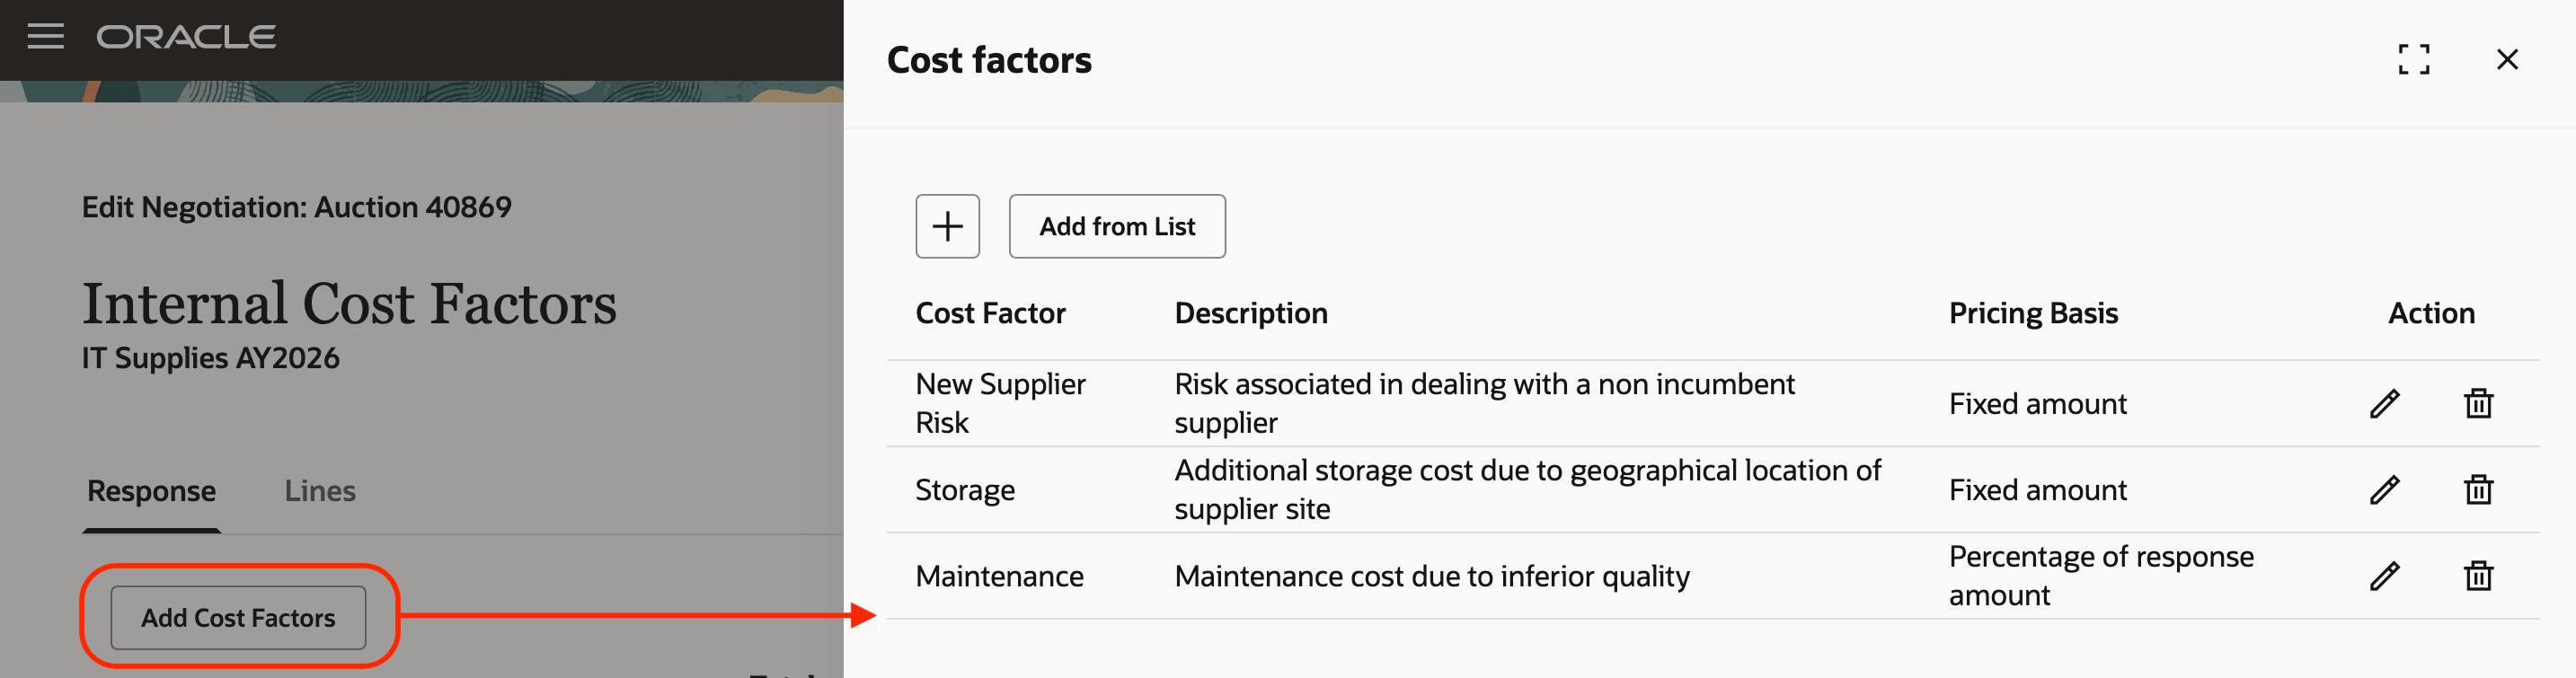Close the Cost factors panel
Image resolution: width=2576 pixels, height=678 pixels.
point(2508,60)
